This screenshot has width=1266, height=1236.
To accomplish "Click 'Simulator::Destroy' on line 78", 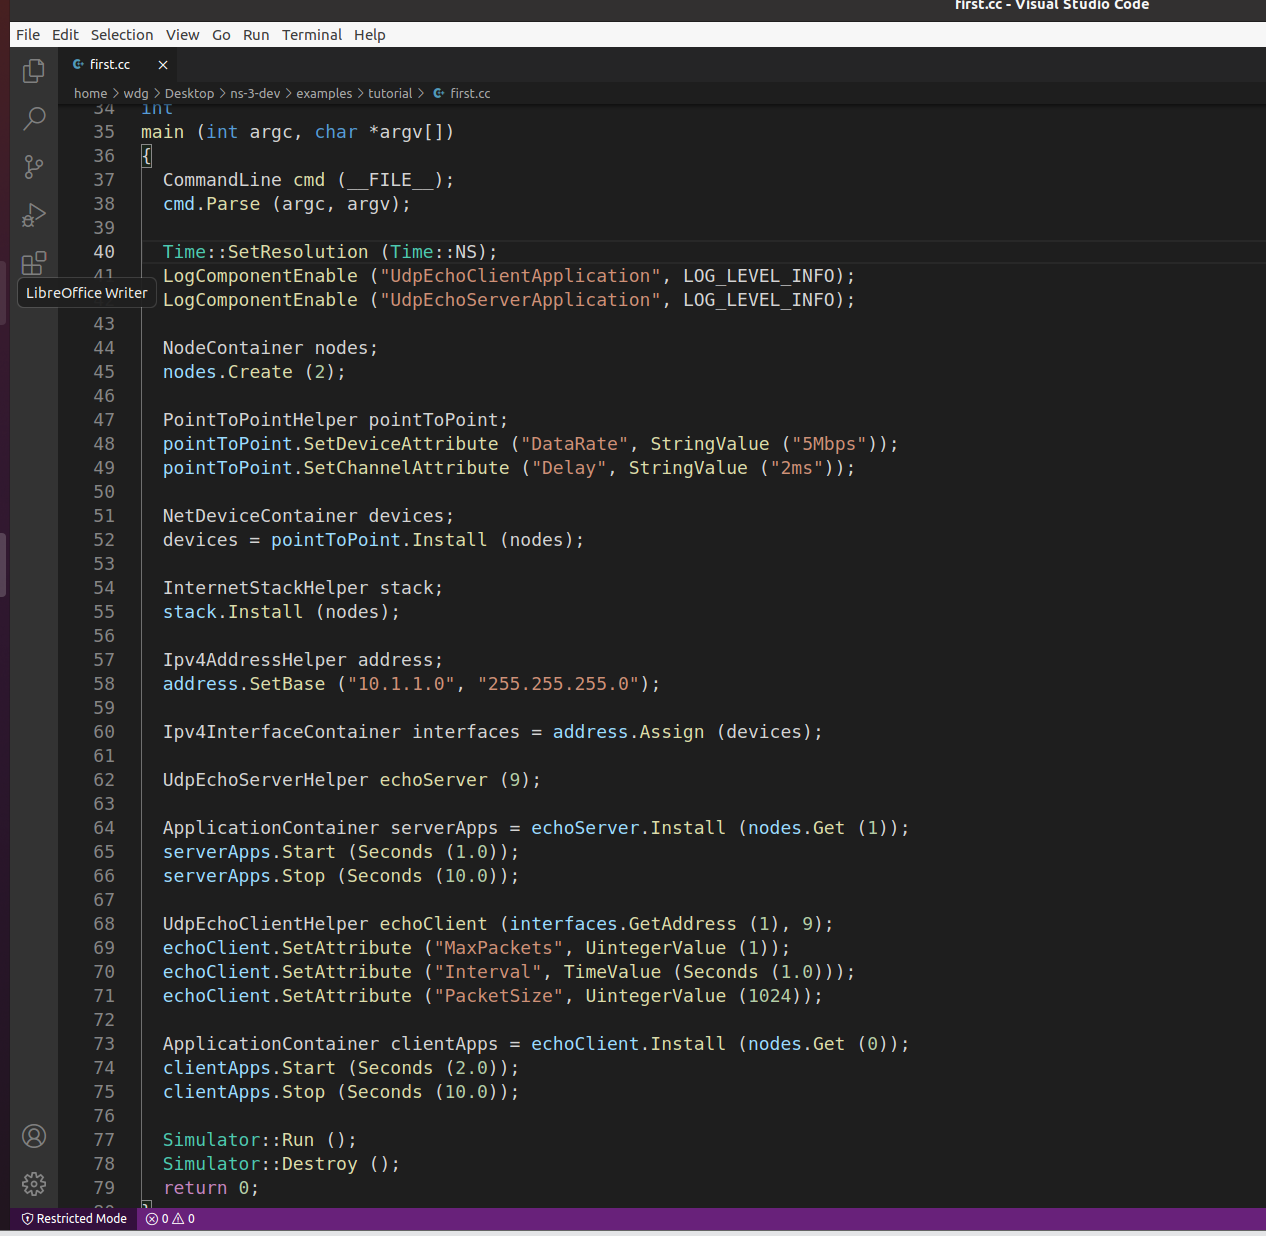I will pyautogui.click(x=260, y=1164).
